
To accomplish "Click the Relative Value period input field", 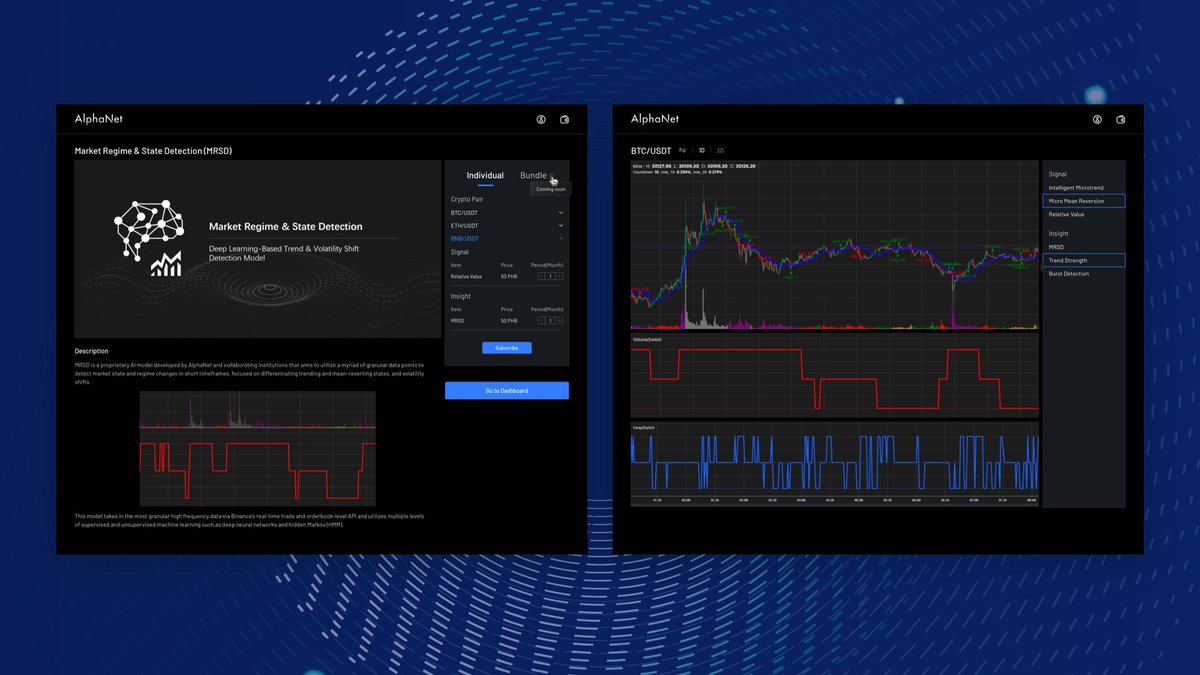I will point(551,277).
